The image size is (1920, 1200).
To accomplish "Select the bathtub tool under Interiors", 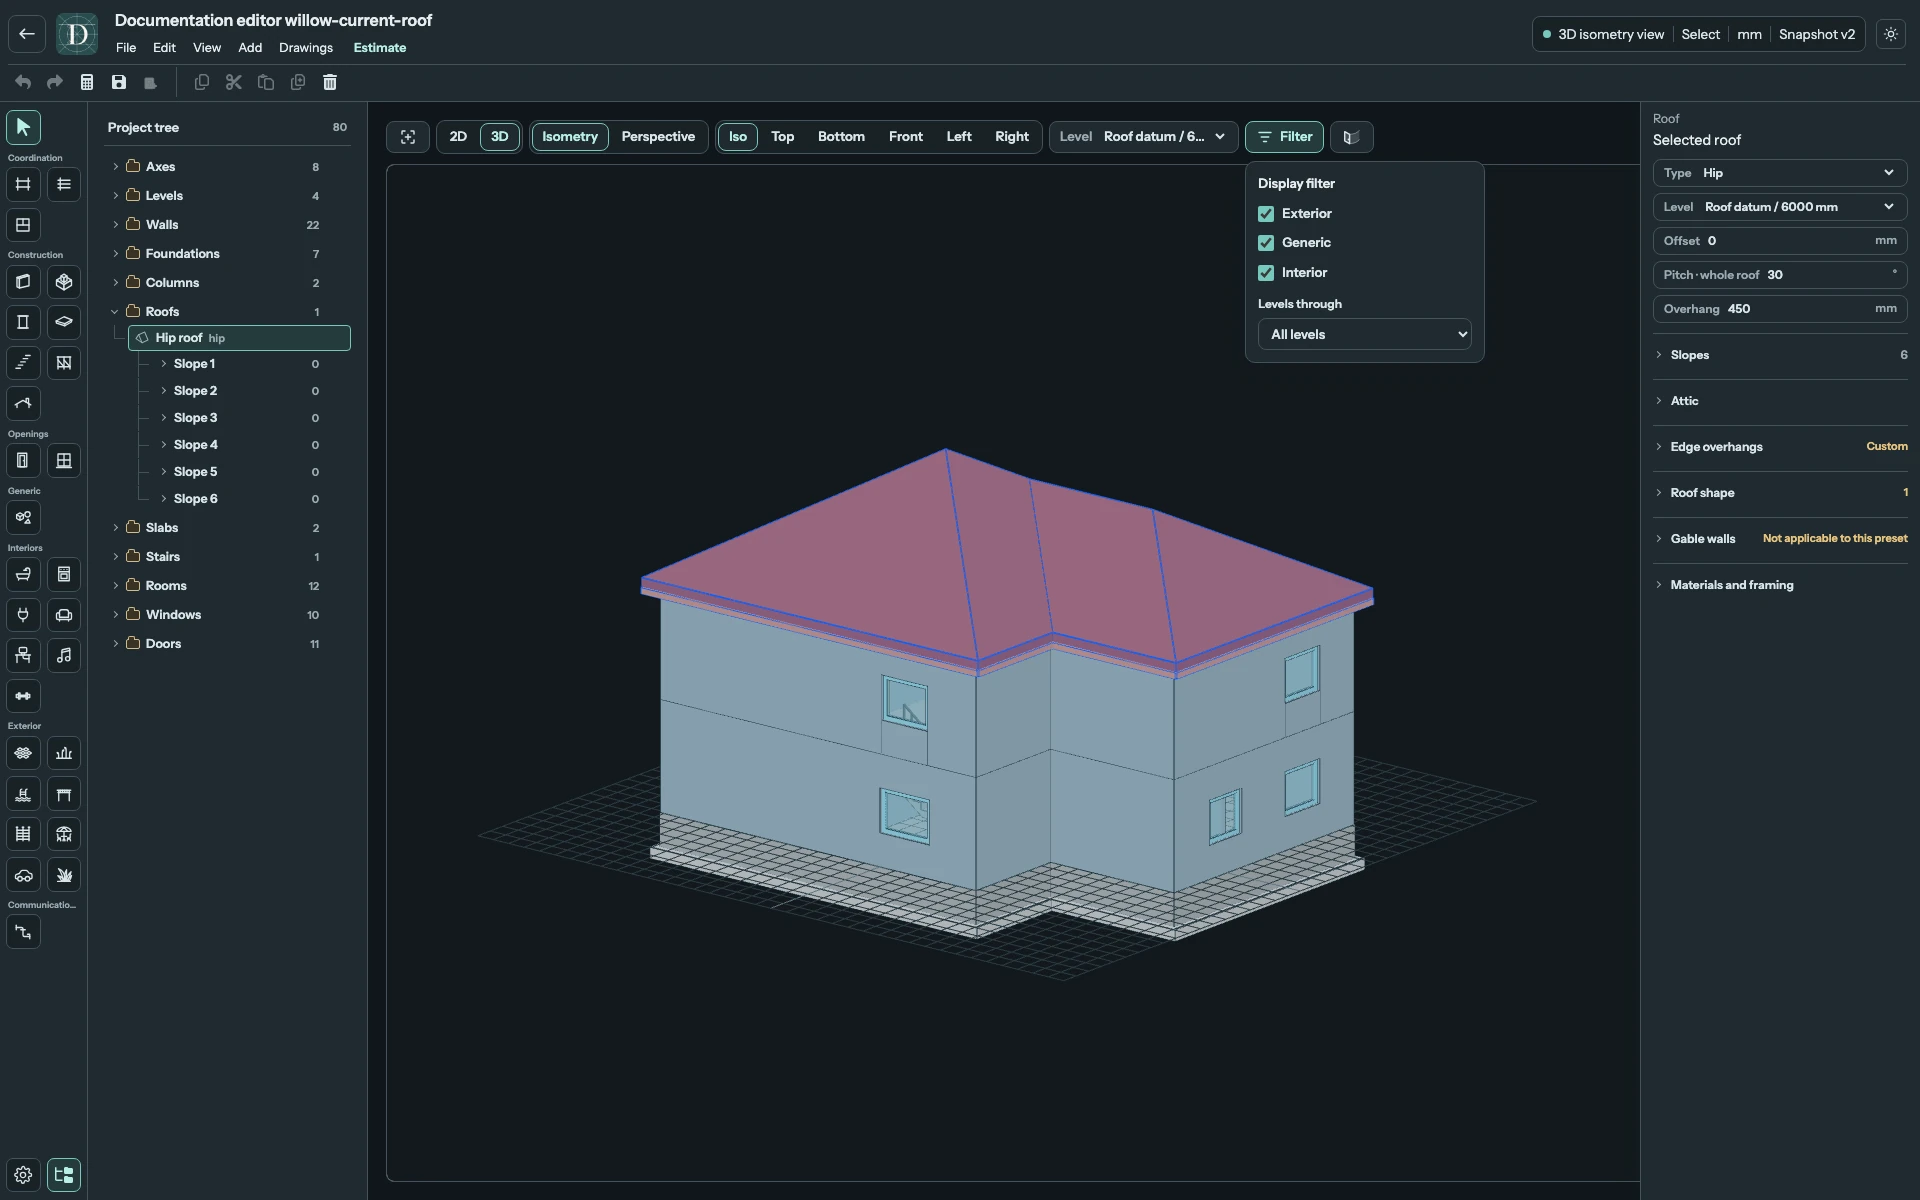I will pyautogui.click(x=23, y=575).
